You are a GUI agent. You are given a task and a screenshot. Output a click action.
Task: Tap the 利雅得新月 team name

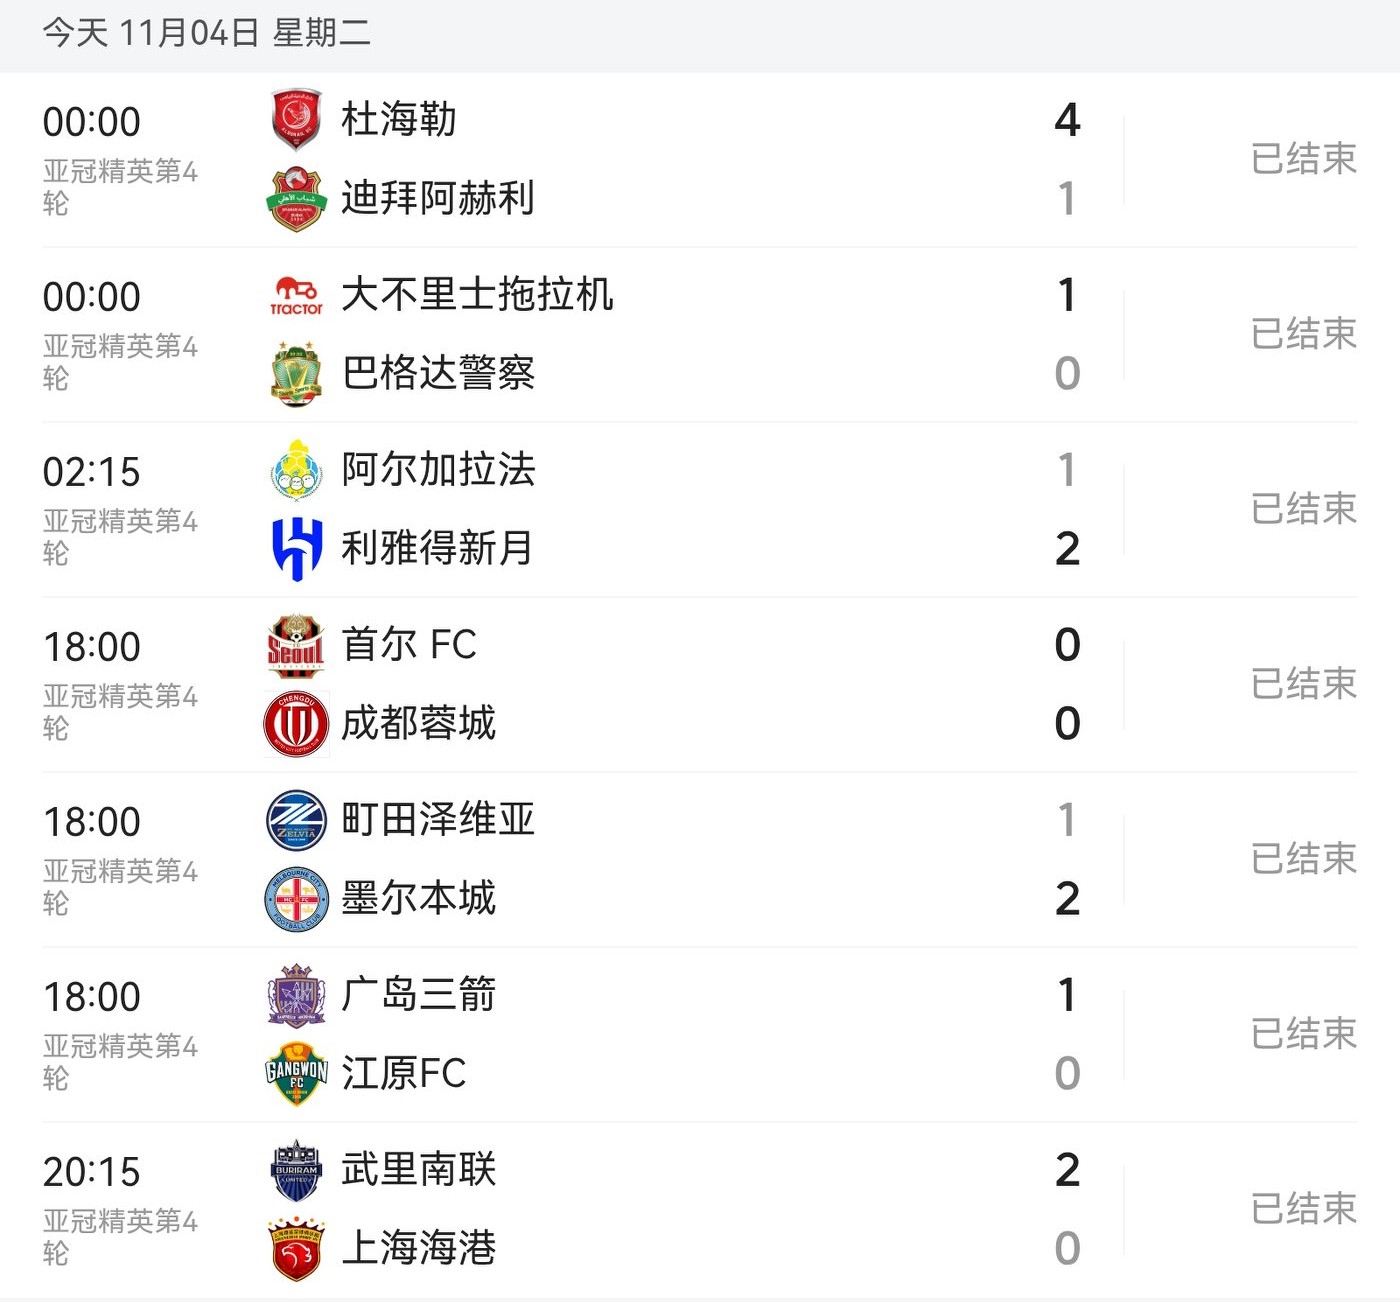437,549
